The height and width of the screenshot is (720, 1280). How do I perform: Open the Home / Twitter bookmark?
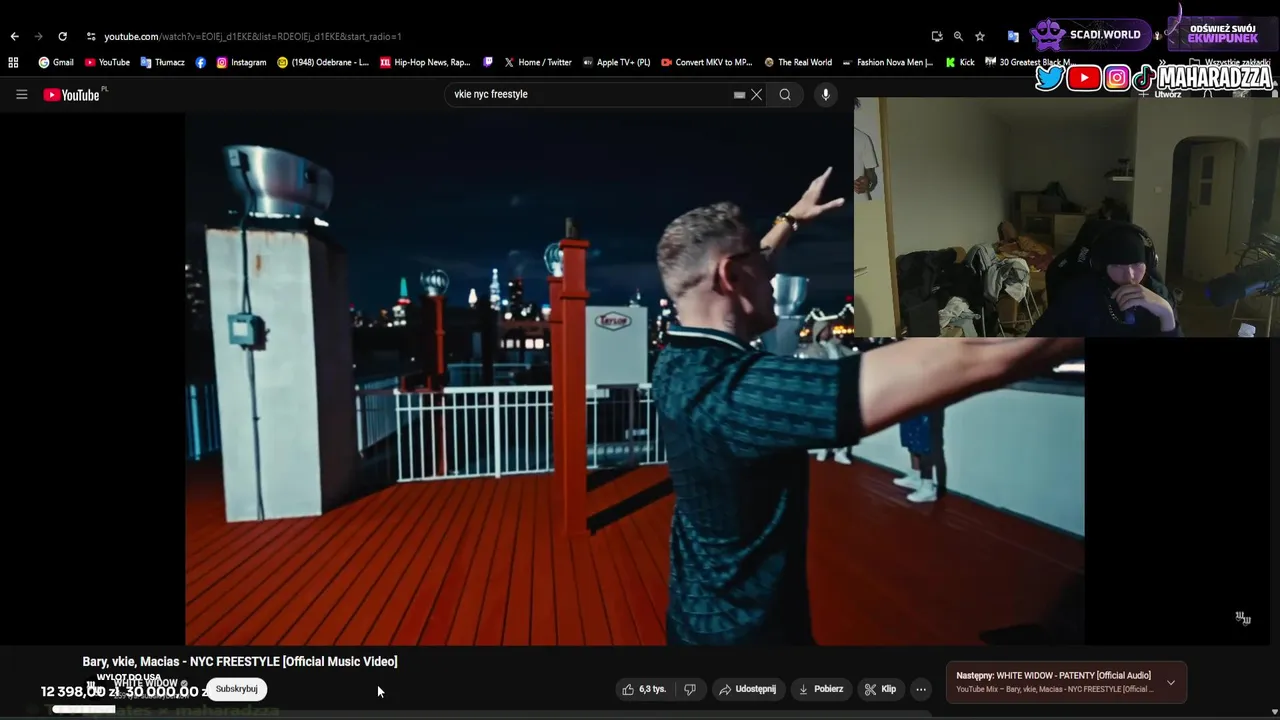(538, 62)
